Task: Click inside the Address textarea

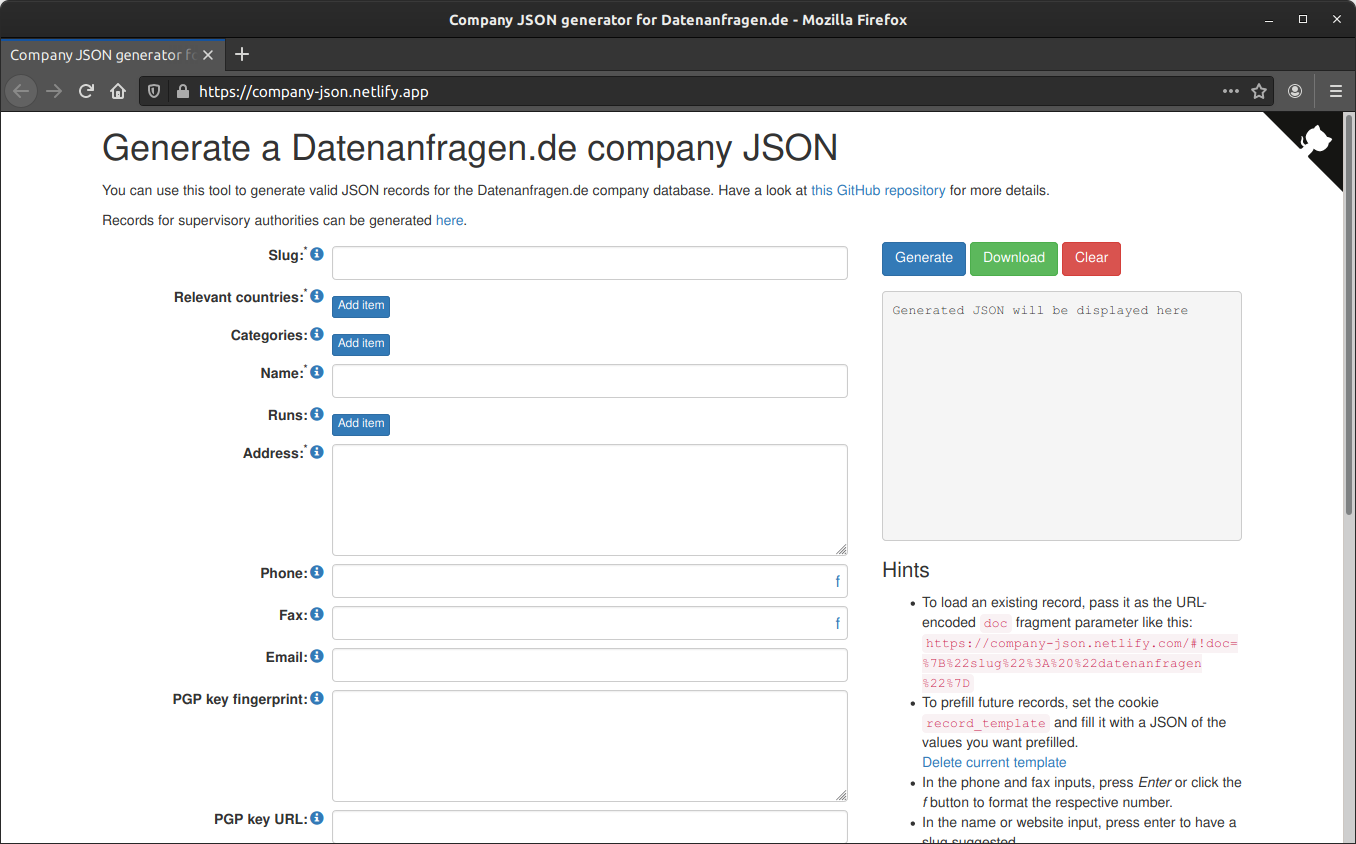Action: click(x=590, y=500)
